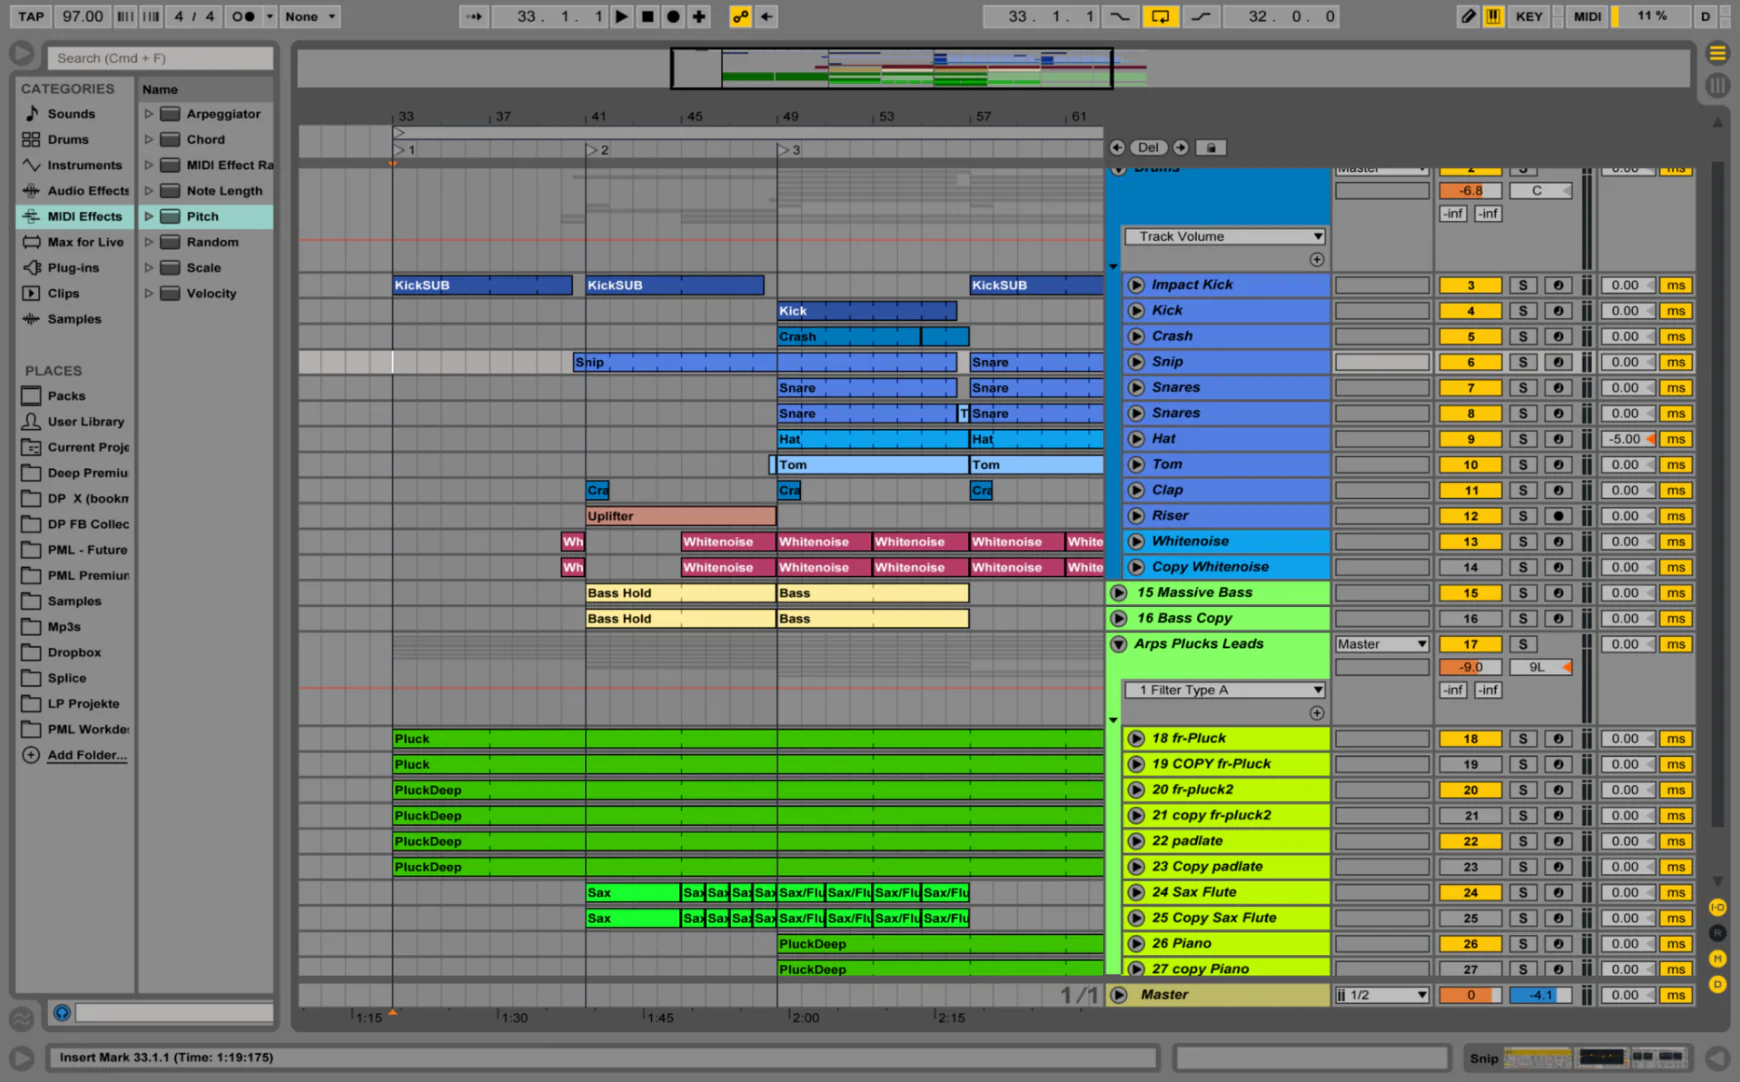Toggle the arrangement Loop switch
The height and width of the screenshot is (1082, 1740).
(x=1160, y=16)
